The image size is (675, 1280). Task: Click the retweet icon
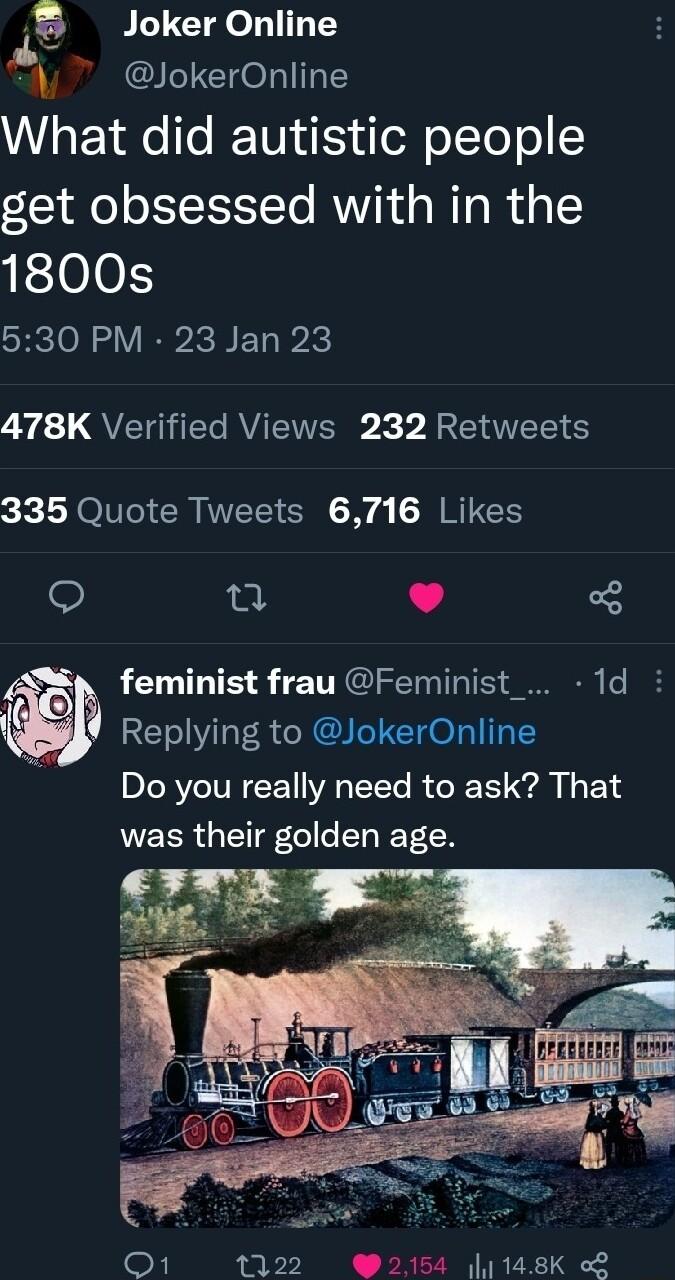click(x=245, y=599)
